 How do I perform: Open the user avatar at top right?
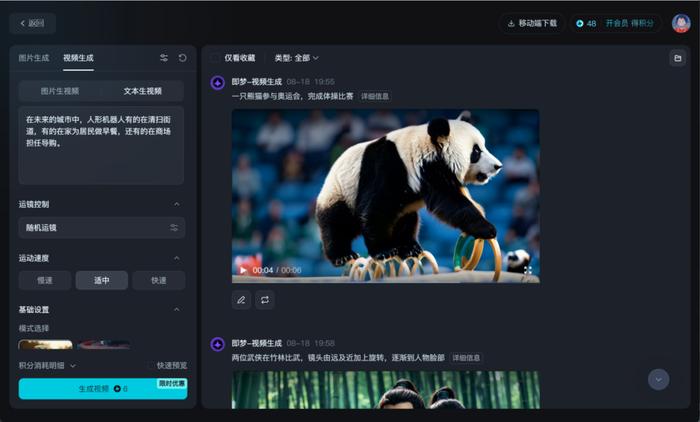pyautogui.click(x=680, y=23)
